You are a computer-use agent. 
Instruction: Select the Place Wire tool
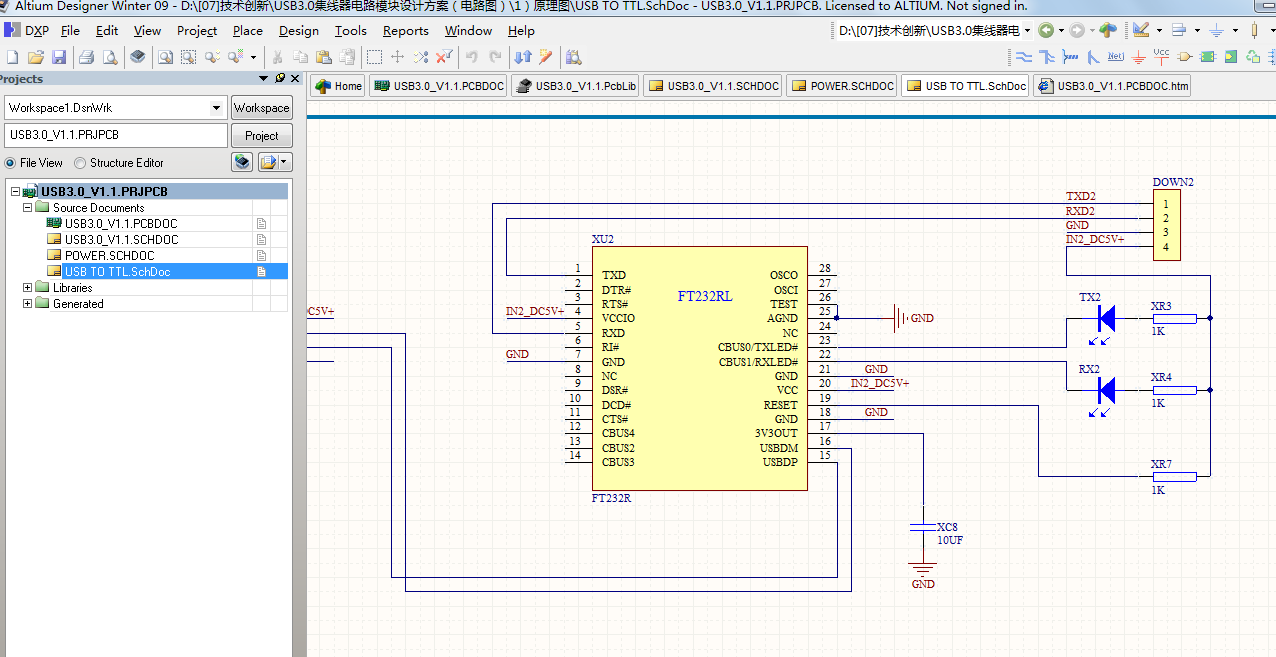tap(1023, 57)
